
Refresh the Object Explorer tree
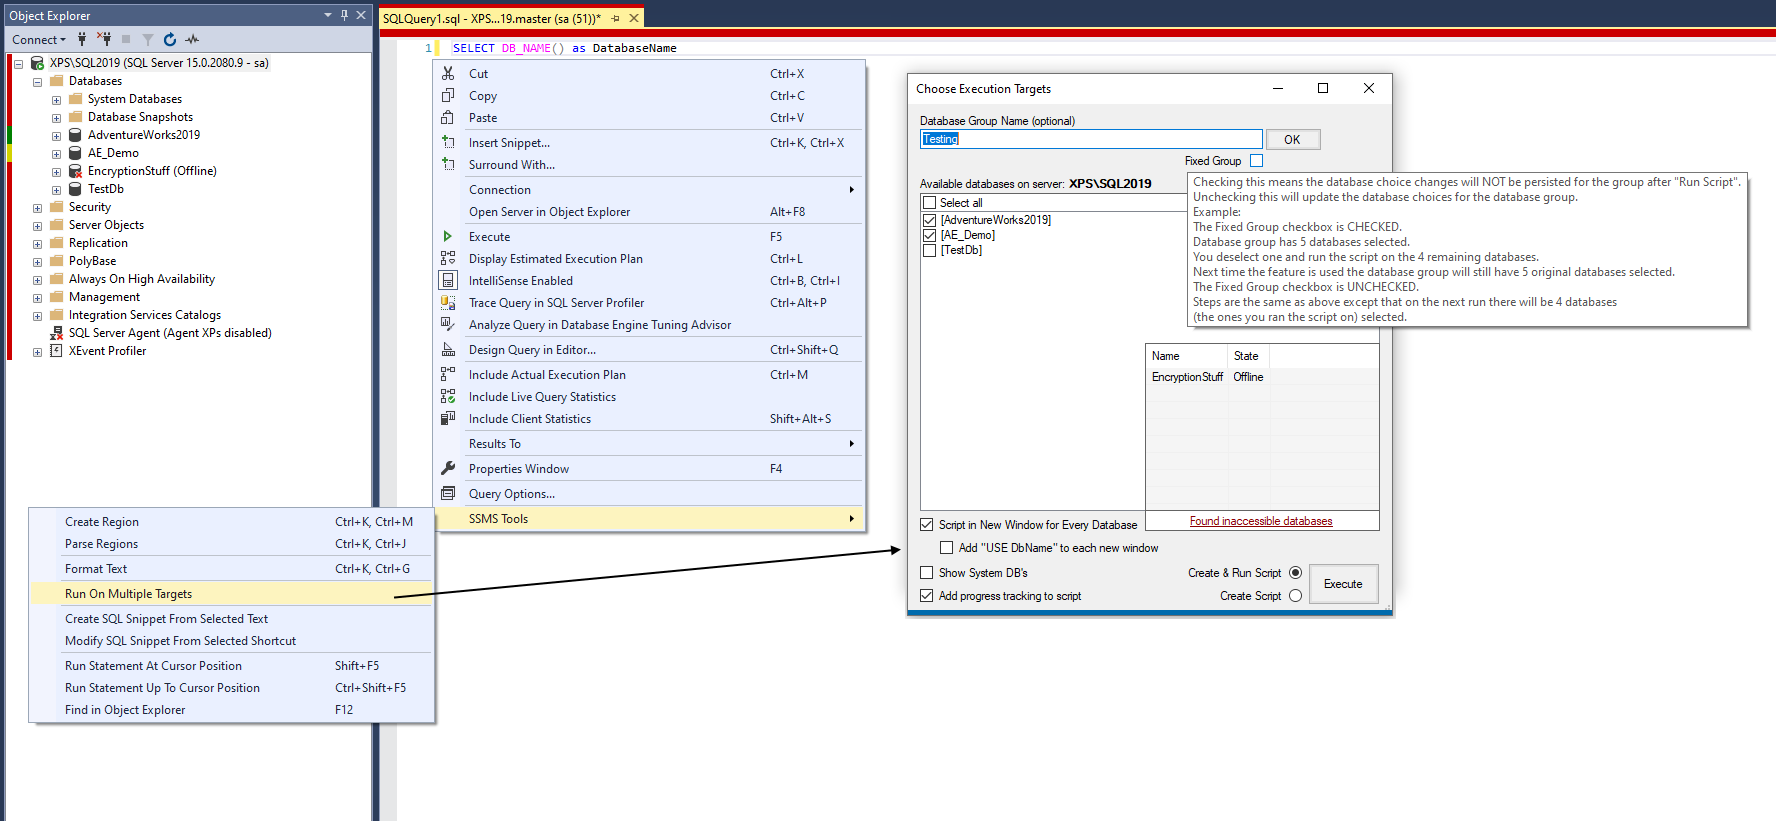tap(170, 39)
